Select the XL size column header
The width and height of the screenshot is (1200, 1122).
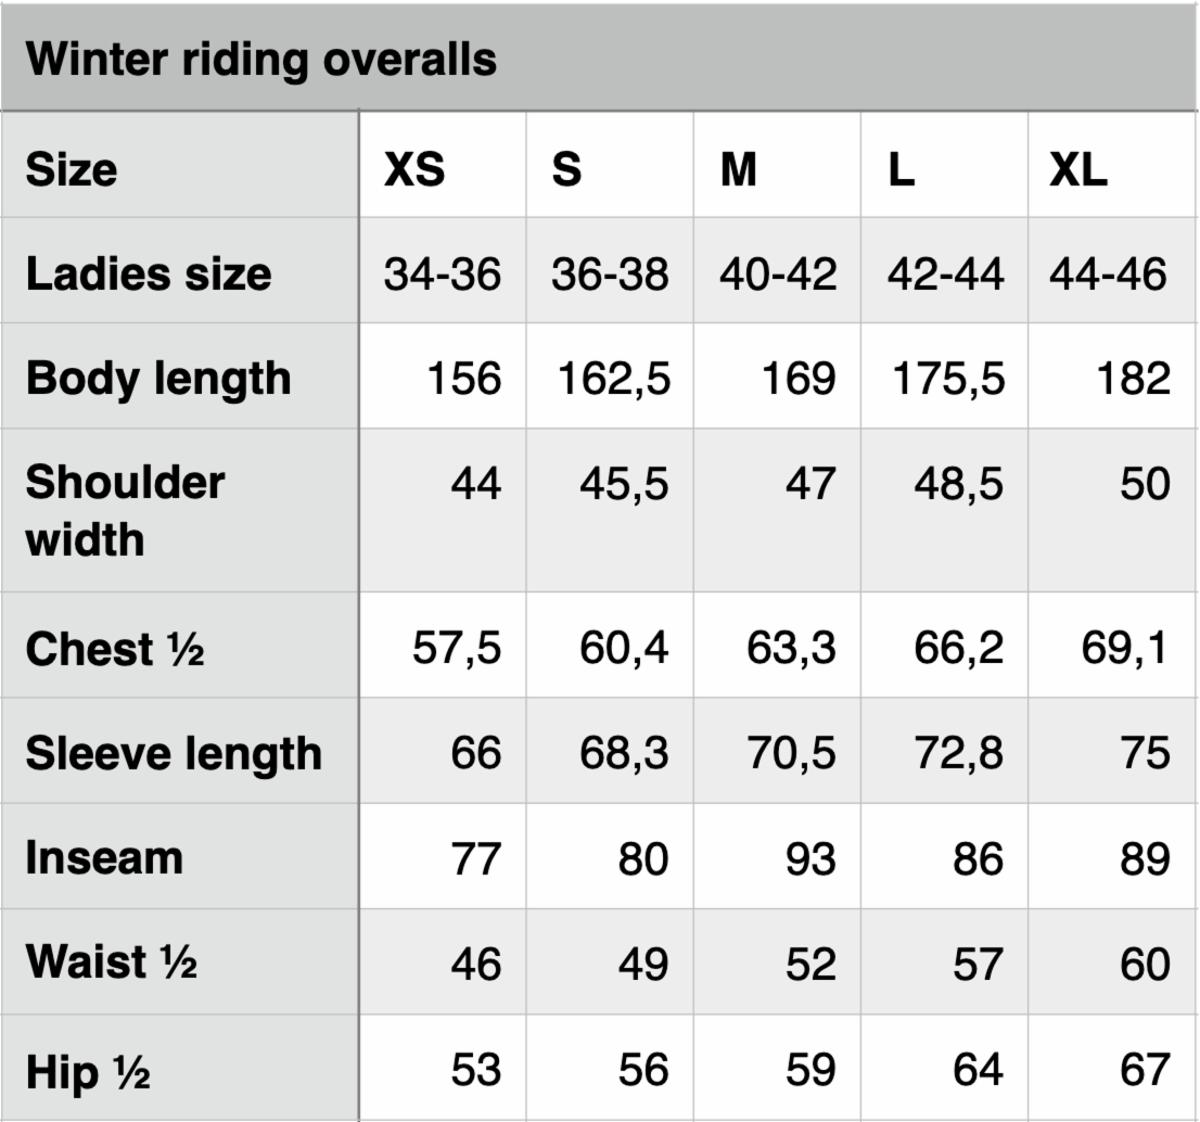click(x=1078, y=169)
